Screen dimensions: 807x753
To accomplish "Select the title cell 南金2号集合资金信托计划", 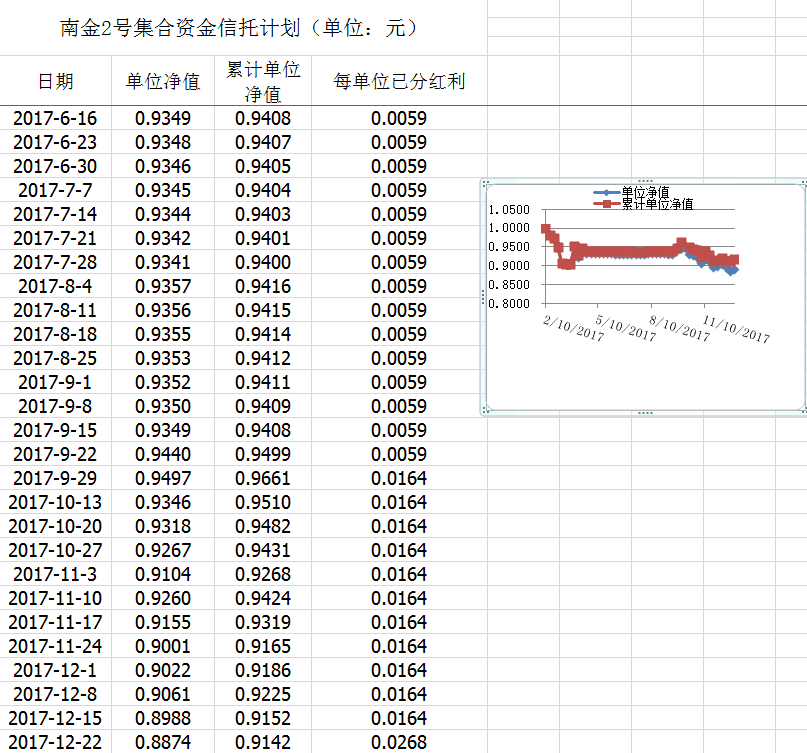I will tap(240, 28).
